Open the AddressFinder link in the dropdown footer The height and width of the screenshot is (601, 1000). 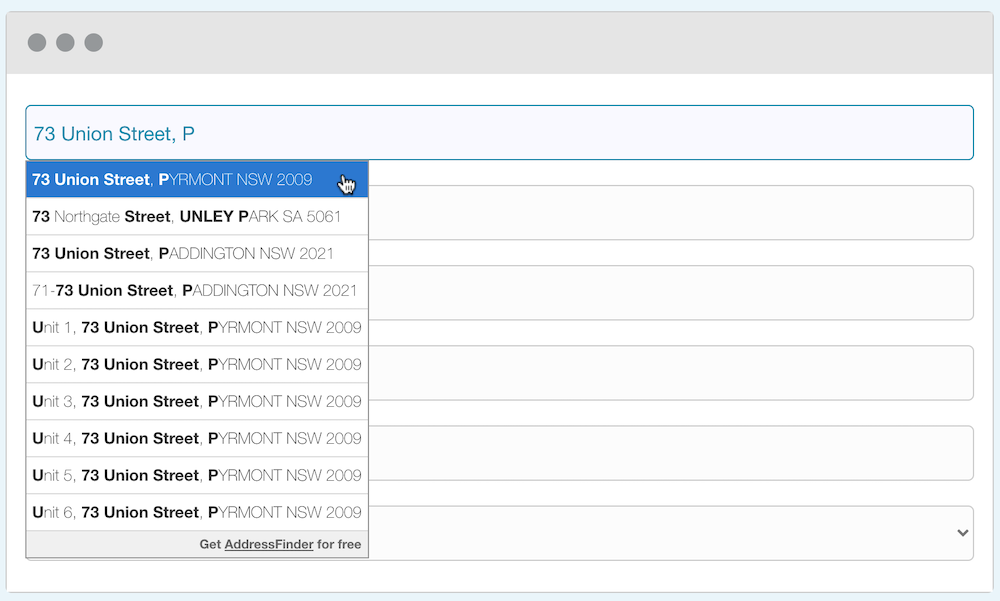268,544
